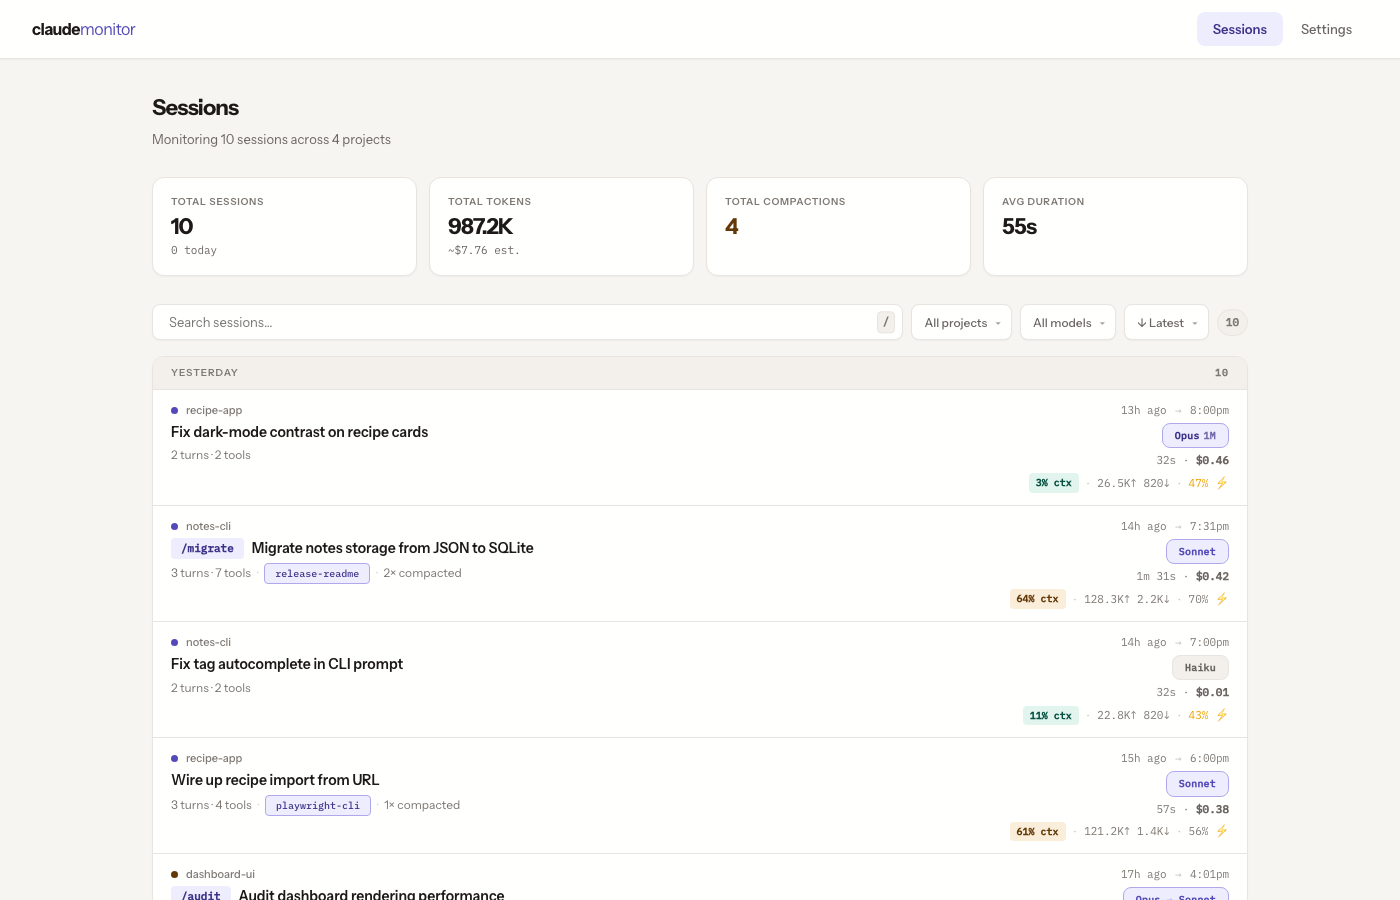Click the '15h ago → 6:00pm' timestamp
The width and height of the screenshot is (1400, 900).
(1175, 759)
